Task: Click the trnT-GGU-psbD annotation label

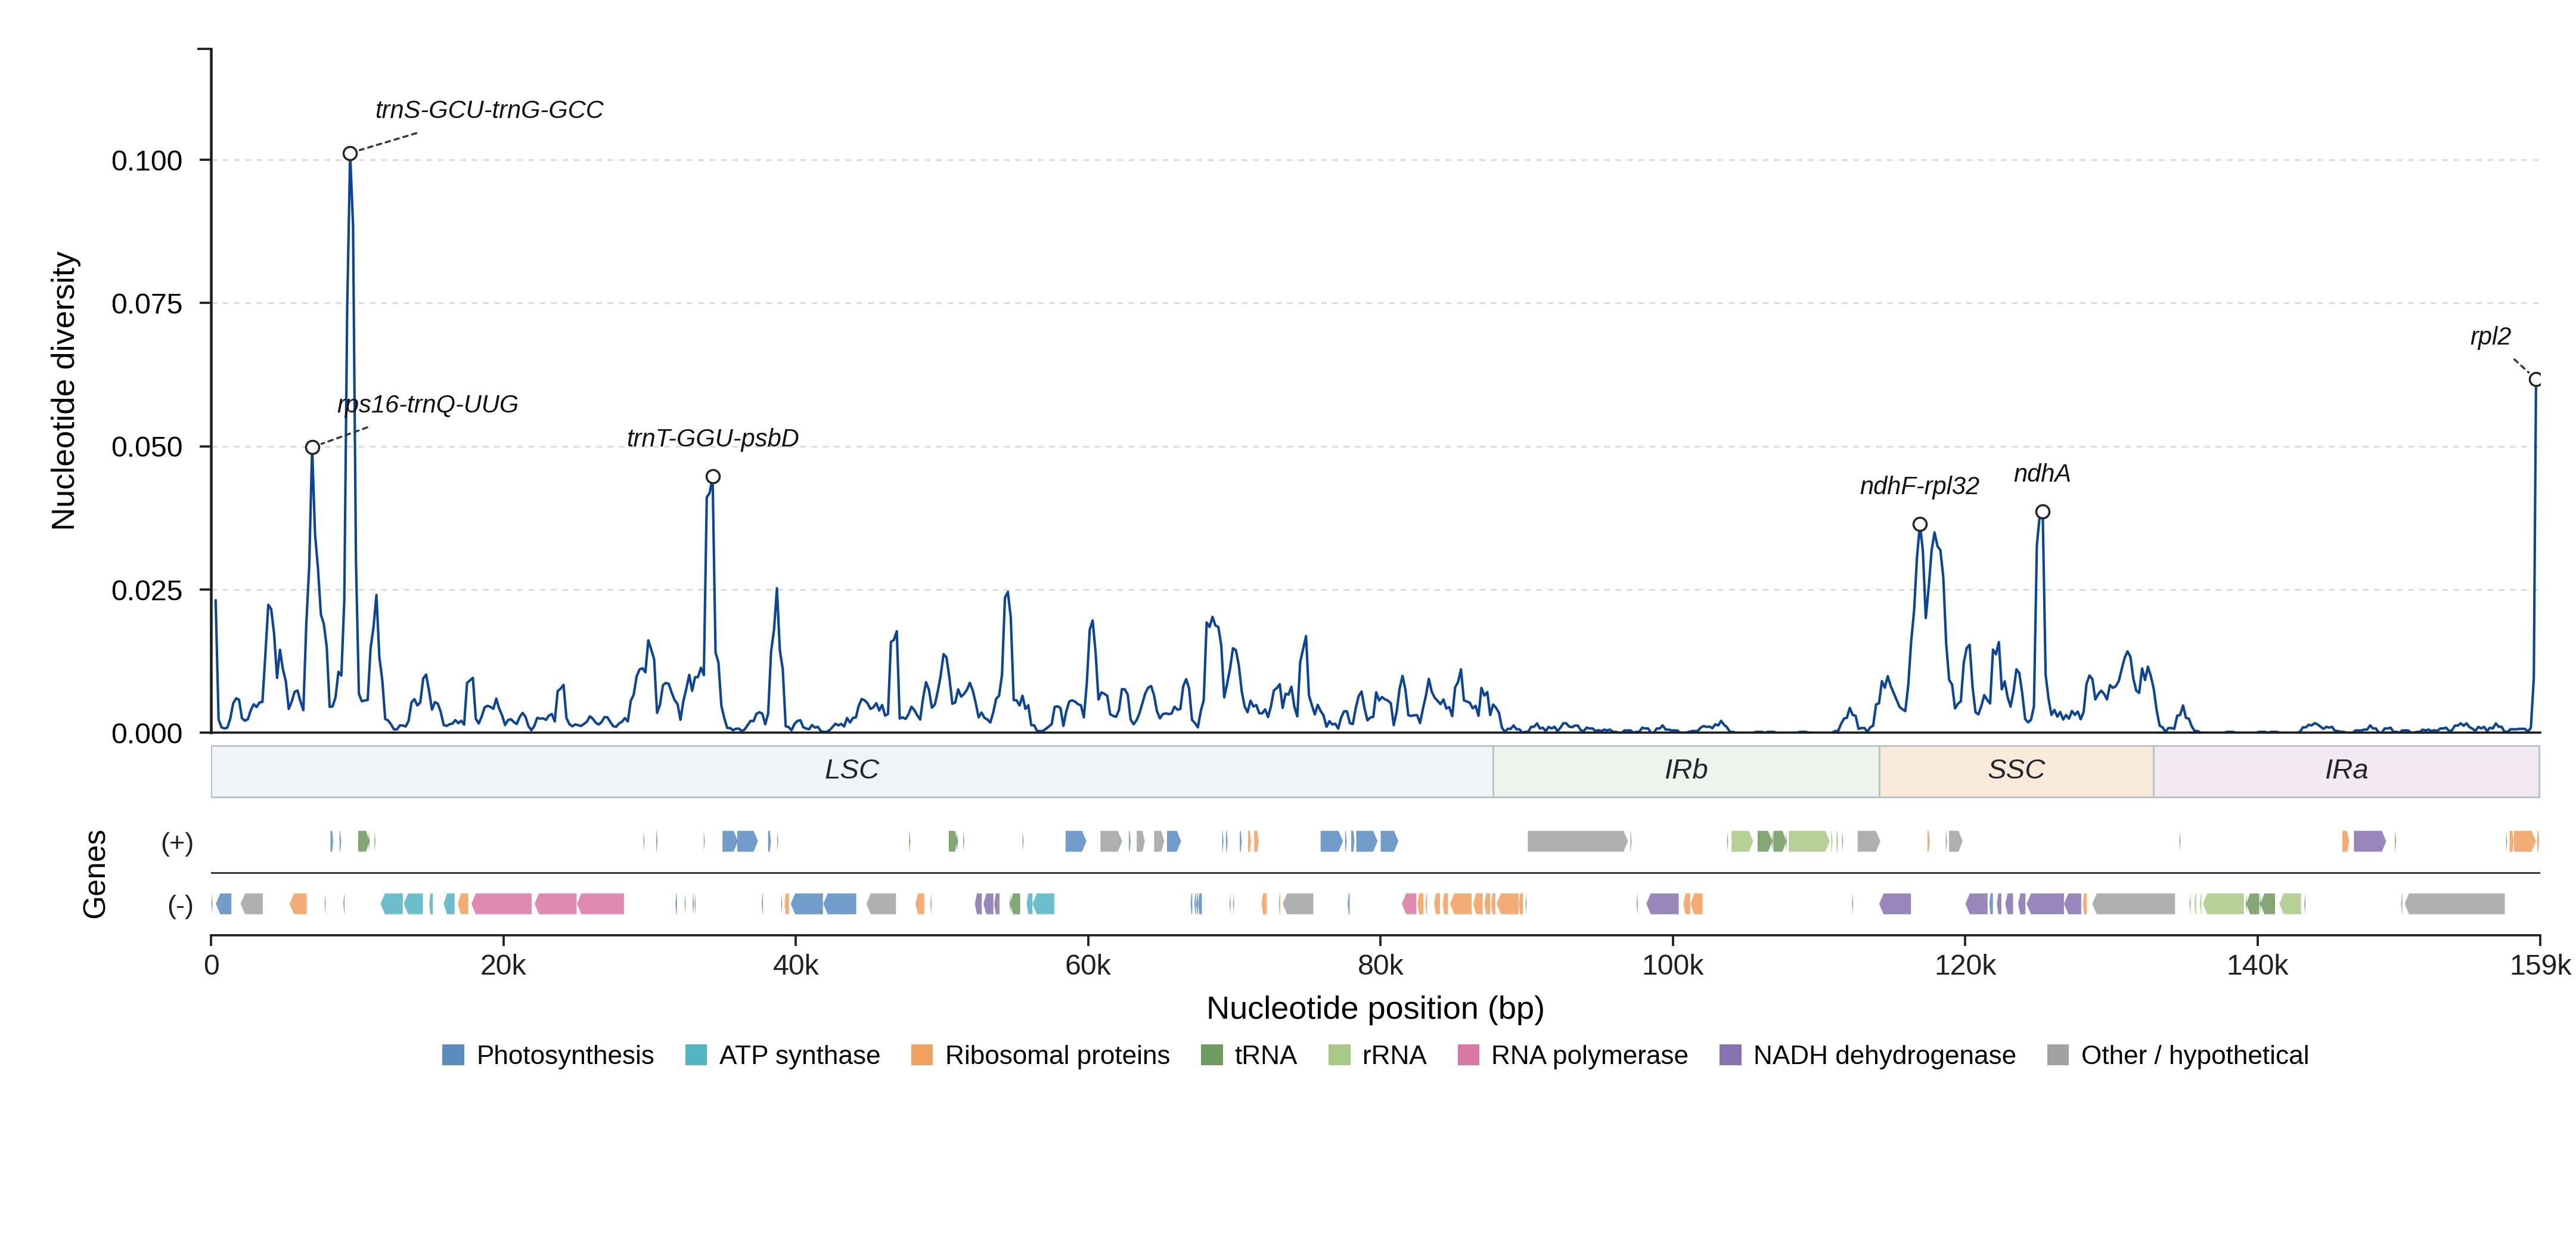Action: [x=713, y=438]
